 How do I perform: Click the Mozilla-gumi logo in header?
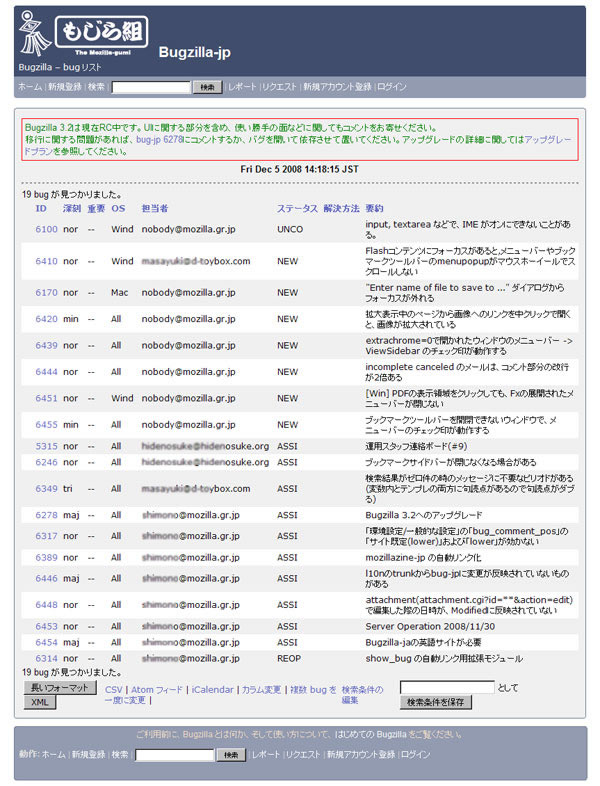tap(83, 34)
